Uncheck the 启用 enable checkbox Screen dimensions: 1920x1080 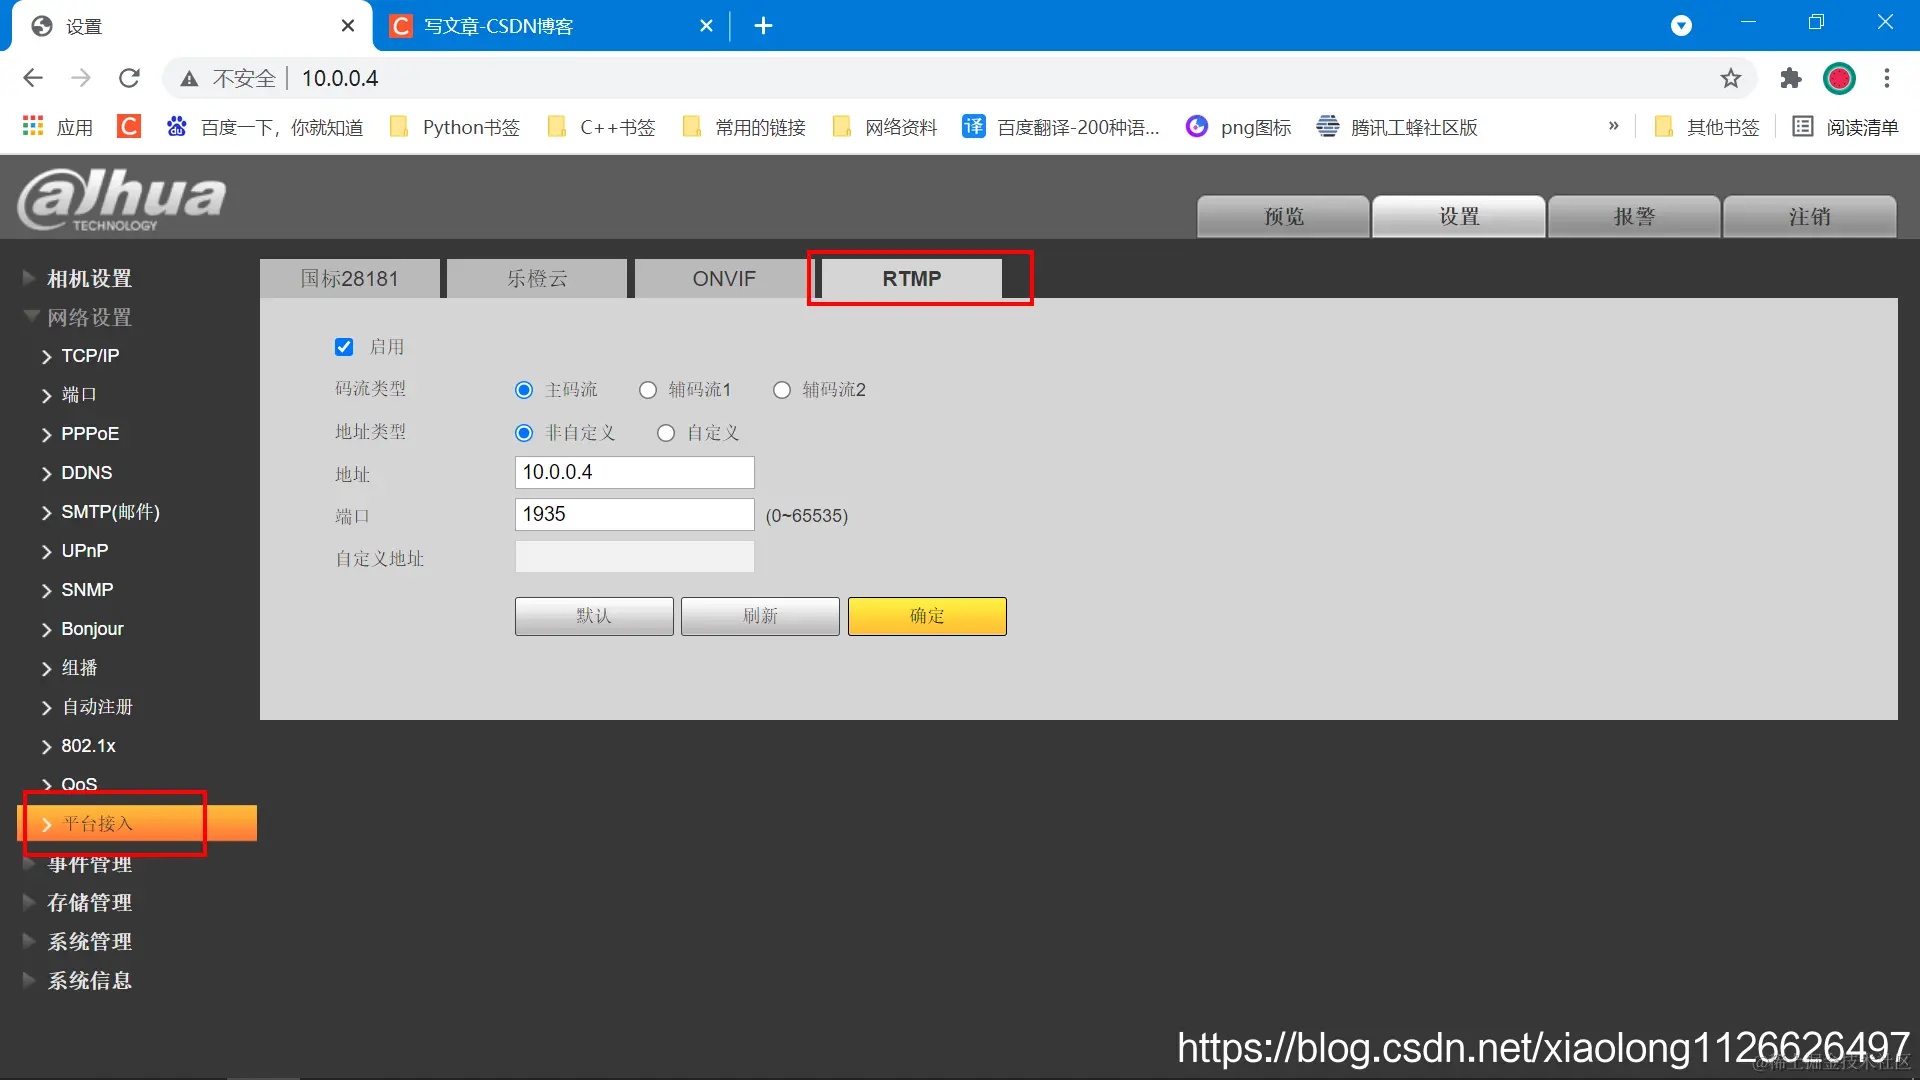point(344,347)
